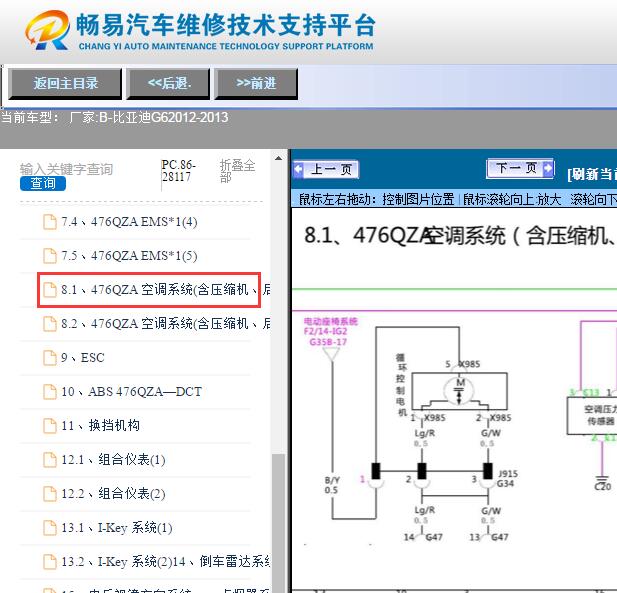Click document icon beside 7.5 entry
Screen dimensions: 617x593
(x=50, y=255)
